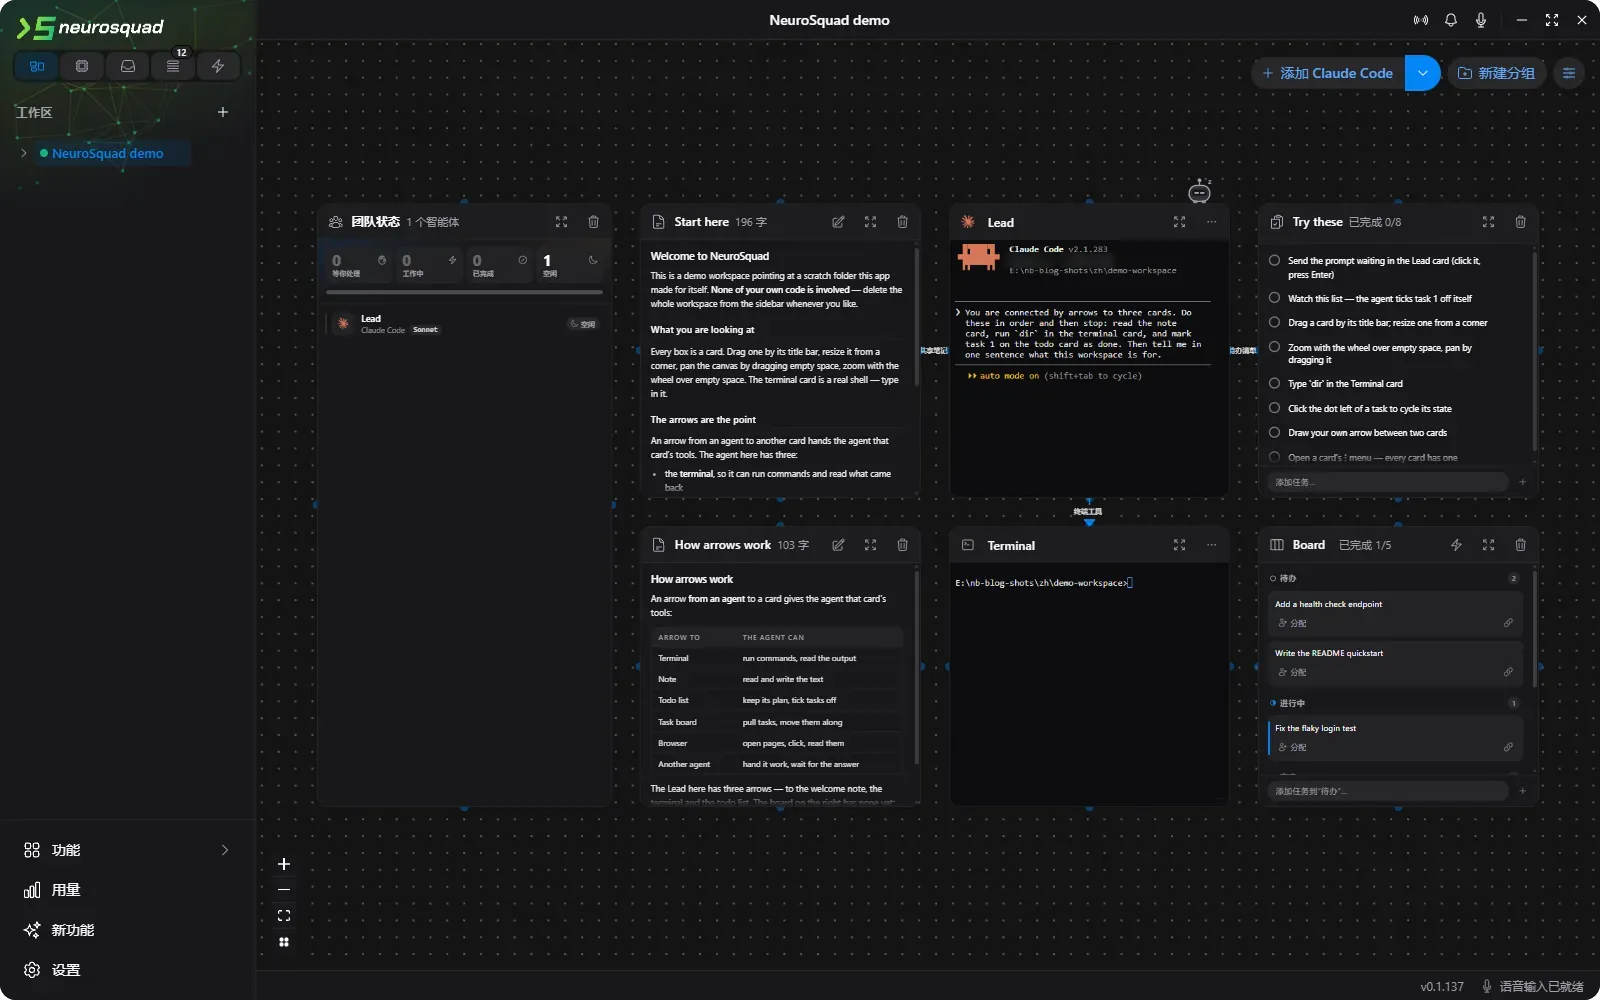Open 用量 usage menu item
The image size is (1600, 1000).
(128, 890)
